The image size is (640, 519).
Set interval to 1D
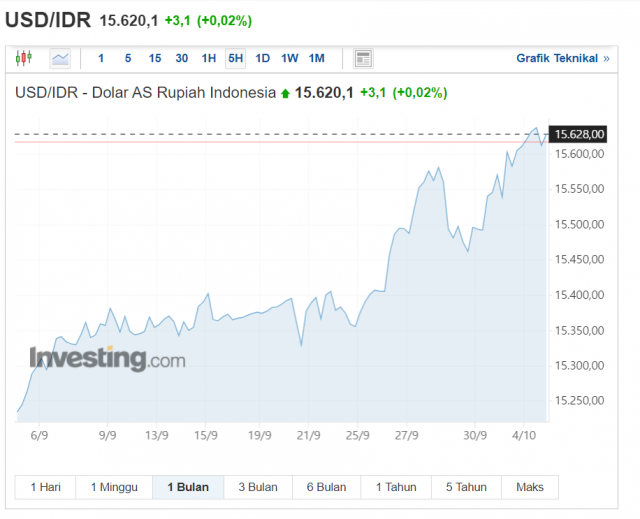[x=262, y=59]
